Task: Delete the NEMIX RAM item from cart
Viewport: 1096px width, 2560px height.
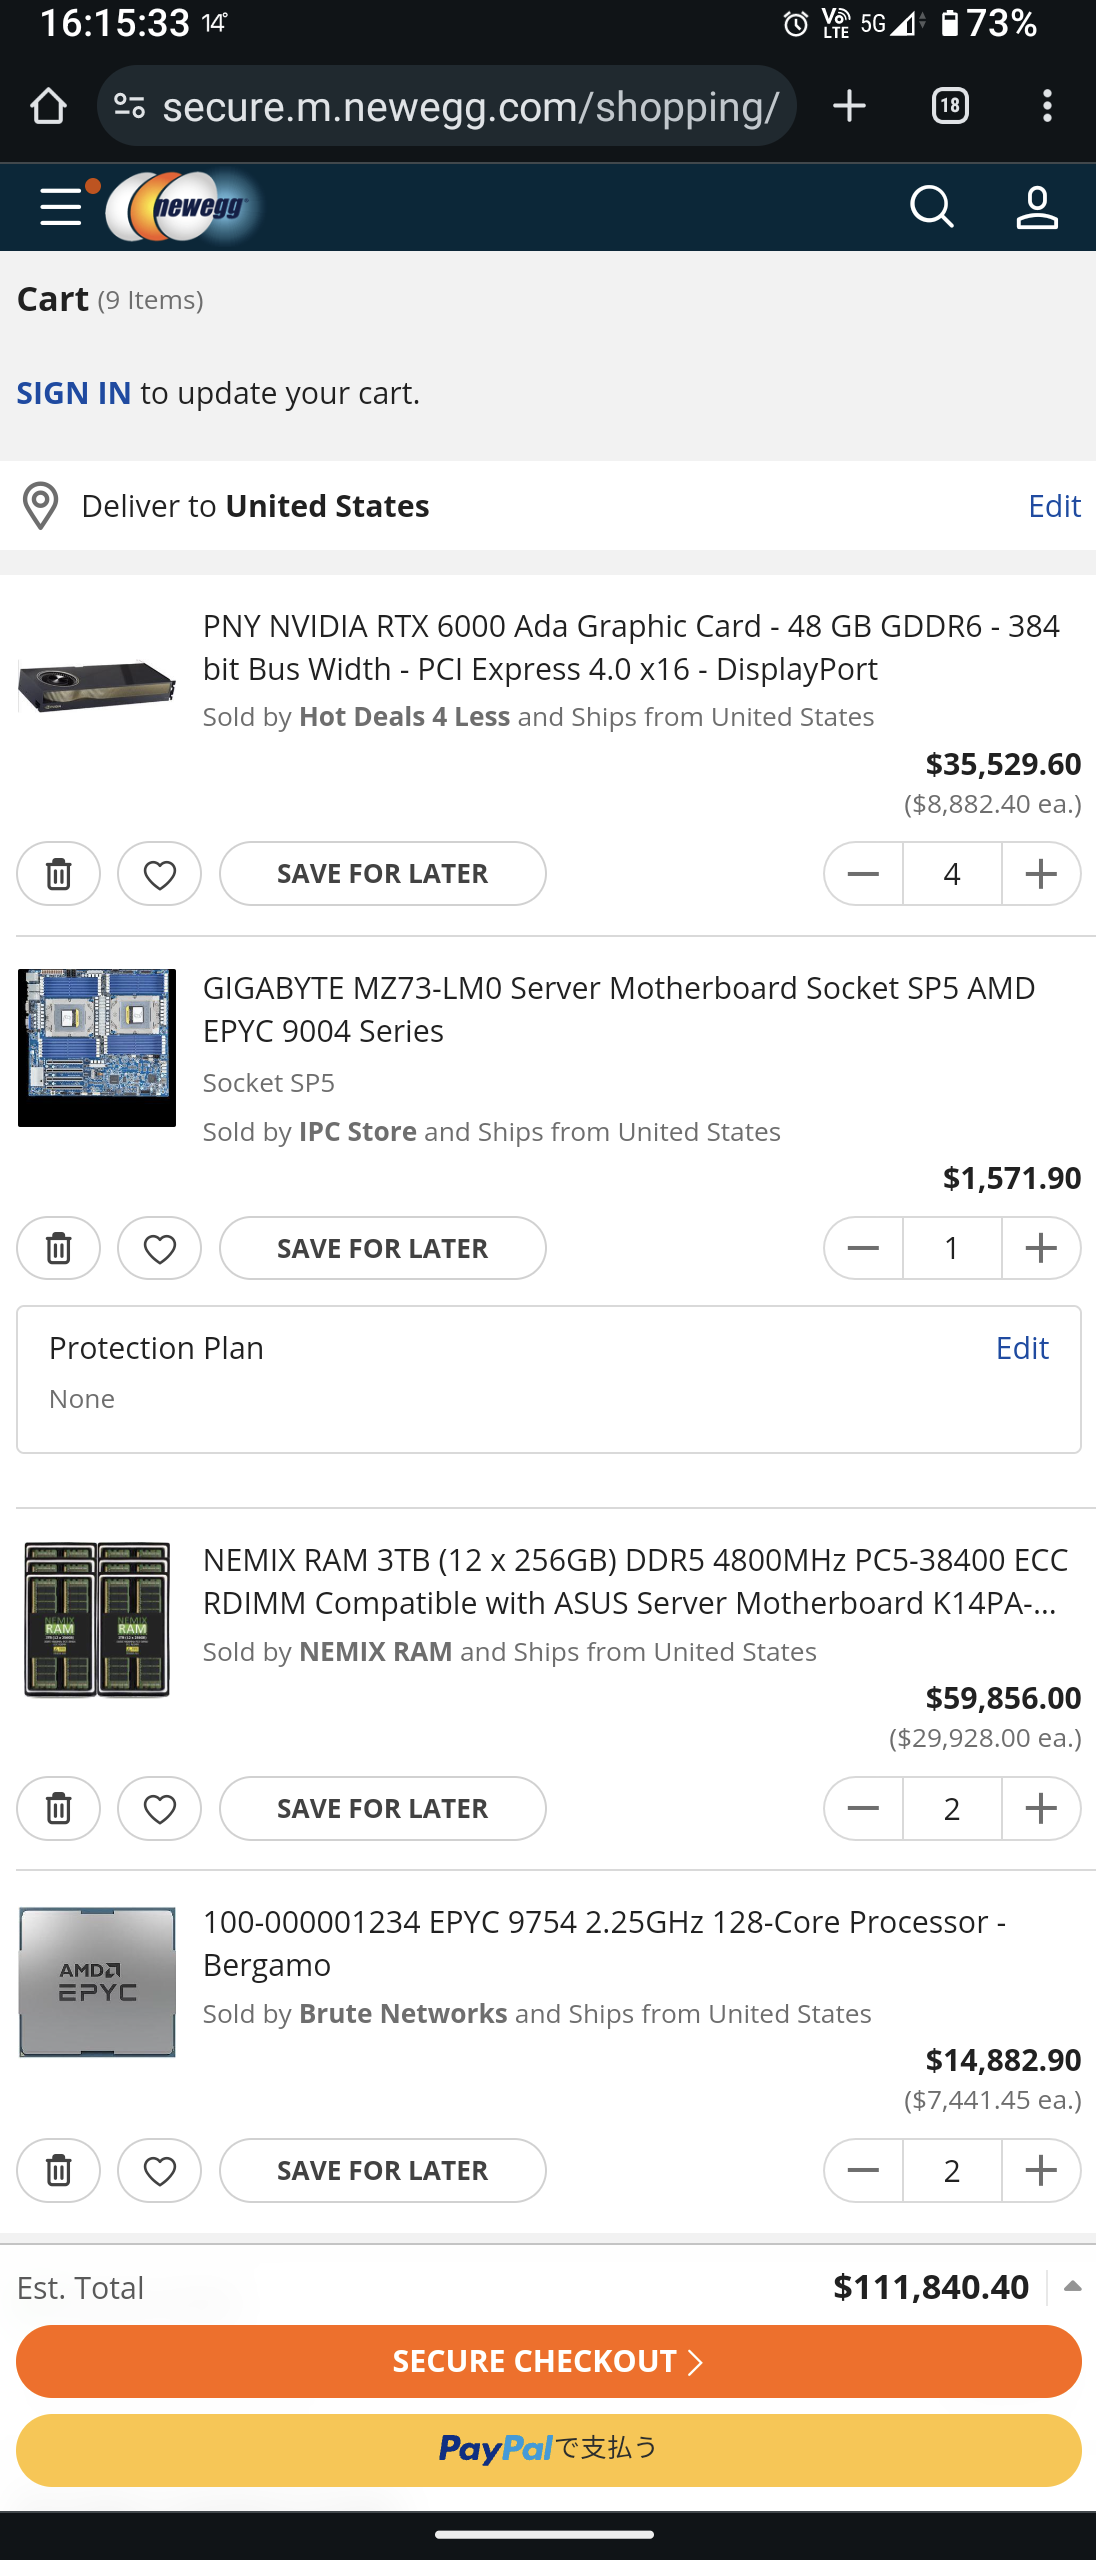Action: coord(59,1808)
